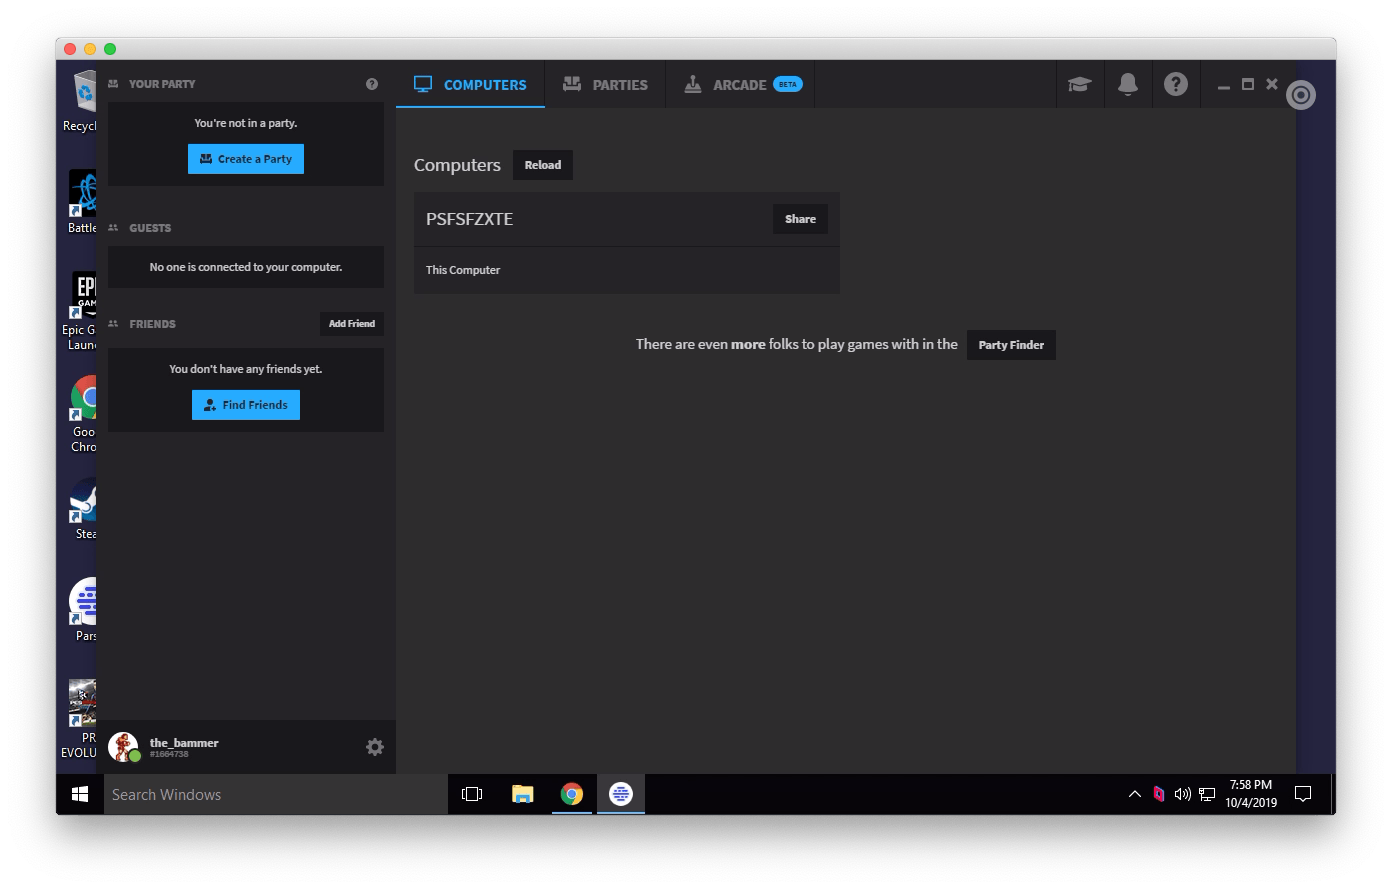Open Chrome from the Windows taskbar
This screenshot has width=1392, height=889.
[571, 794]
